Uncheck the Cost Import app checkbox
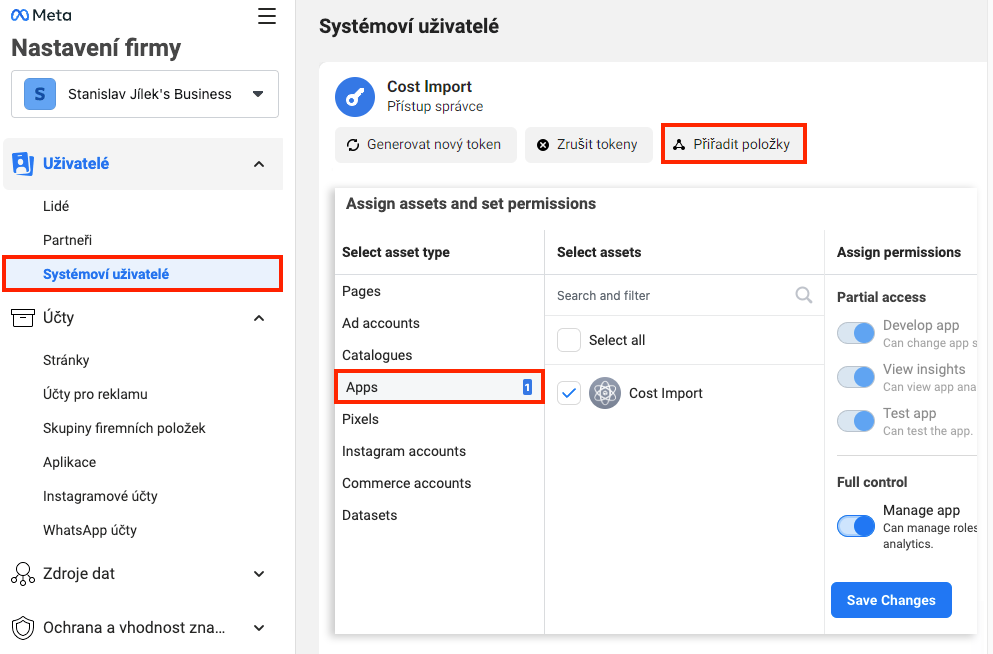Screen dimensions: 993x654 point(569,393)
